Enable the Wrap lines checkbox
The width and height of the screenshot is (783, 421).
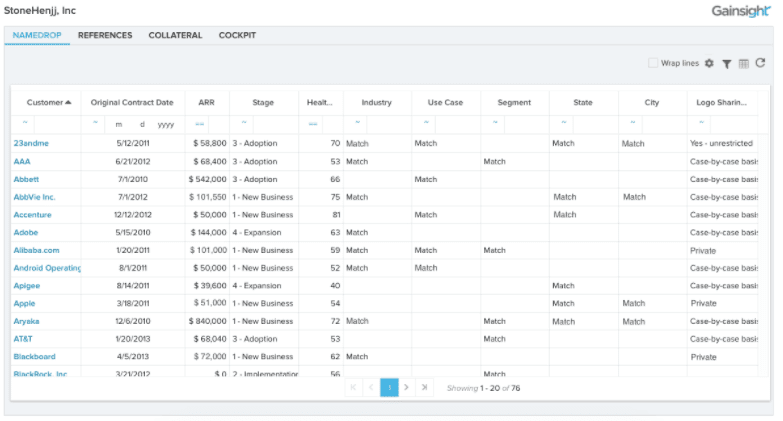click(653, 63)
